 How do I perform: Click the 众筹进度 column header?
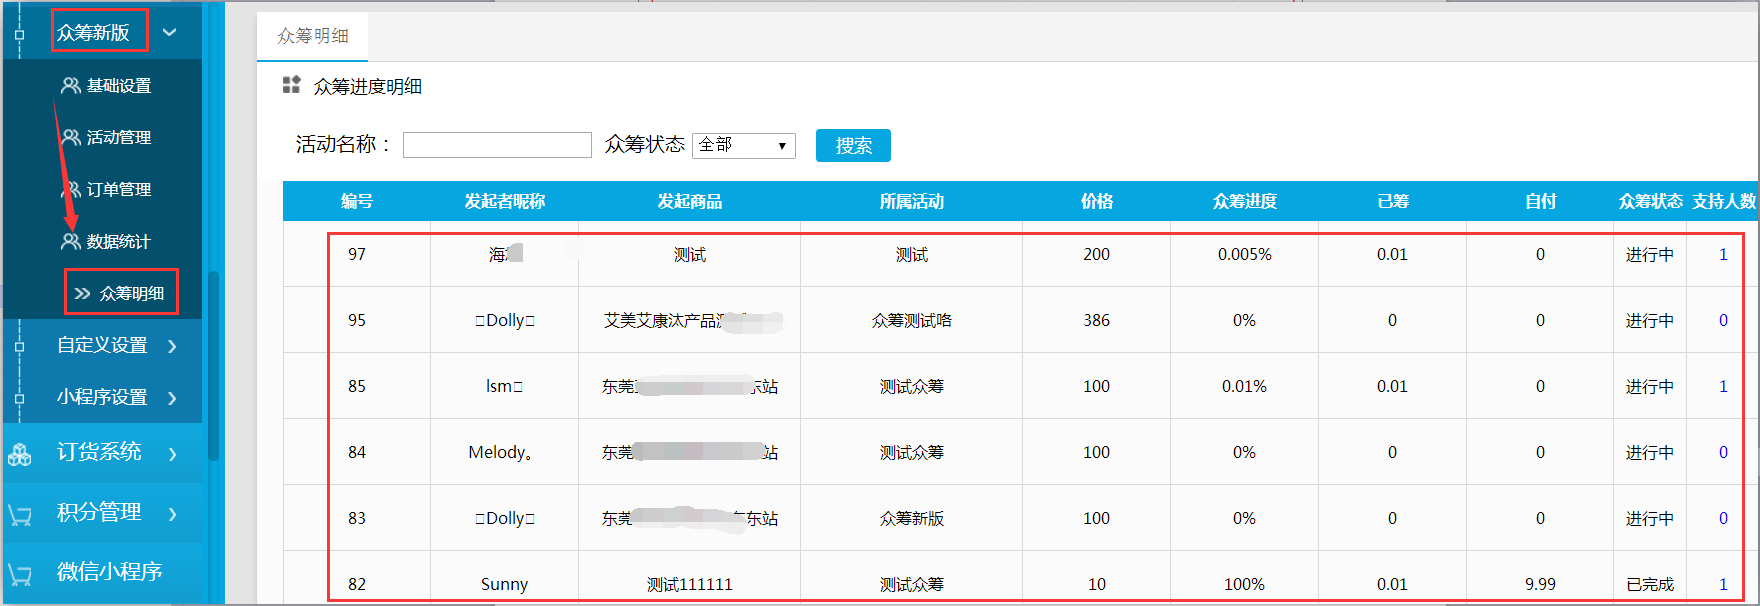(x=1244, y=201)
